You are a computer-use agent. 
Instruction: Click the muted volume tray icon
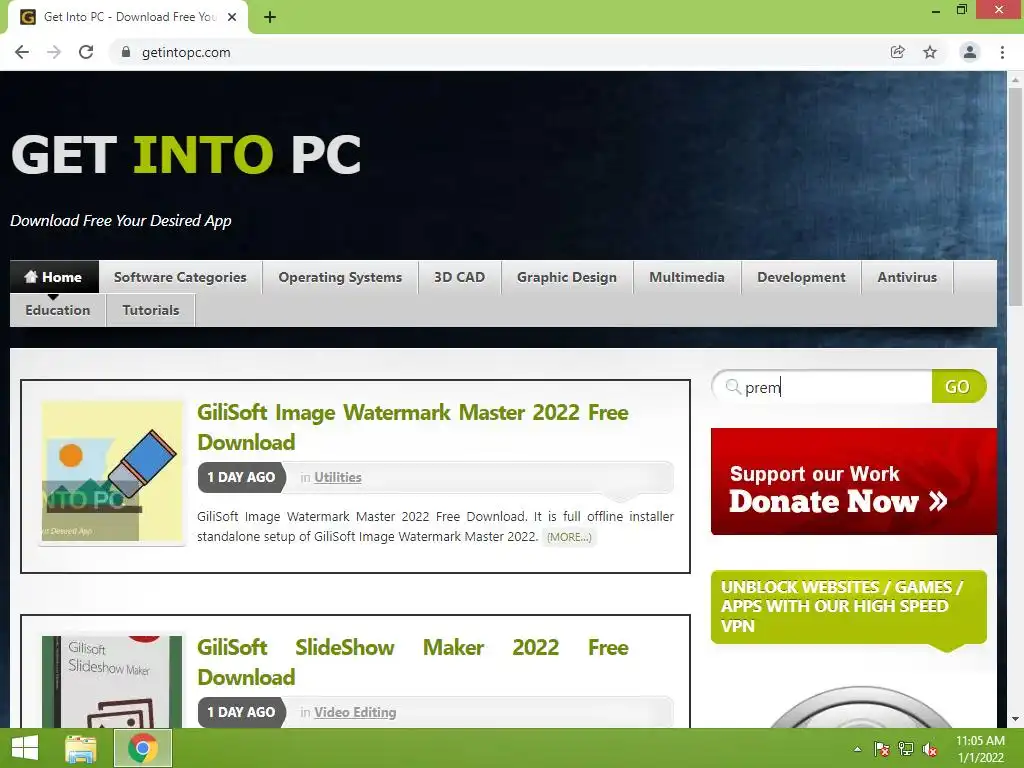point(930,749)
